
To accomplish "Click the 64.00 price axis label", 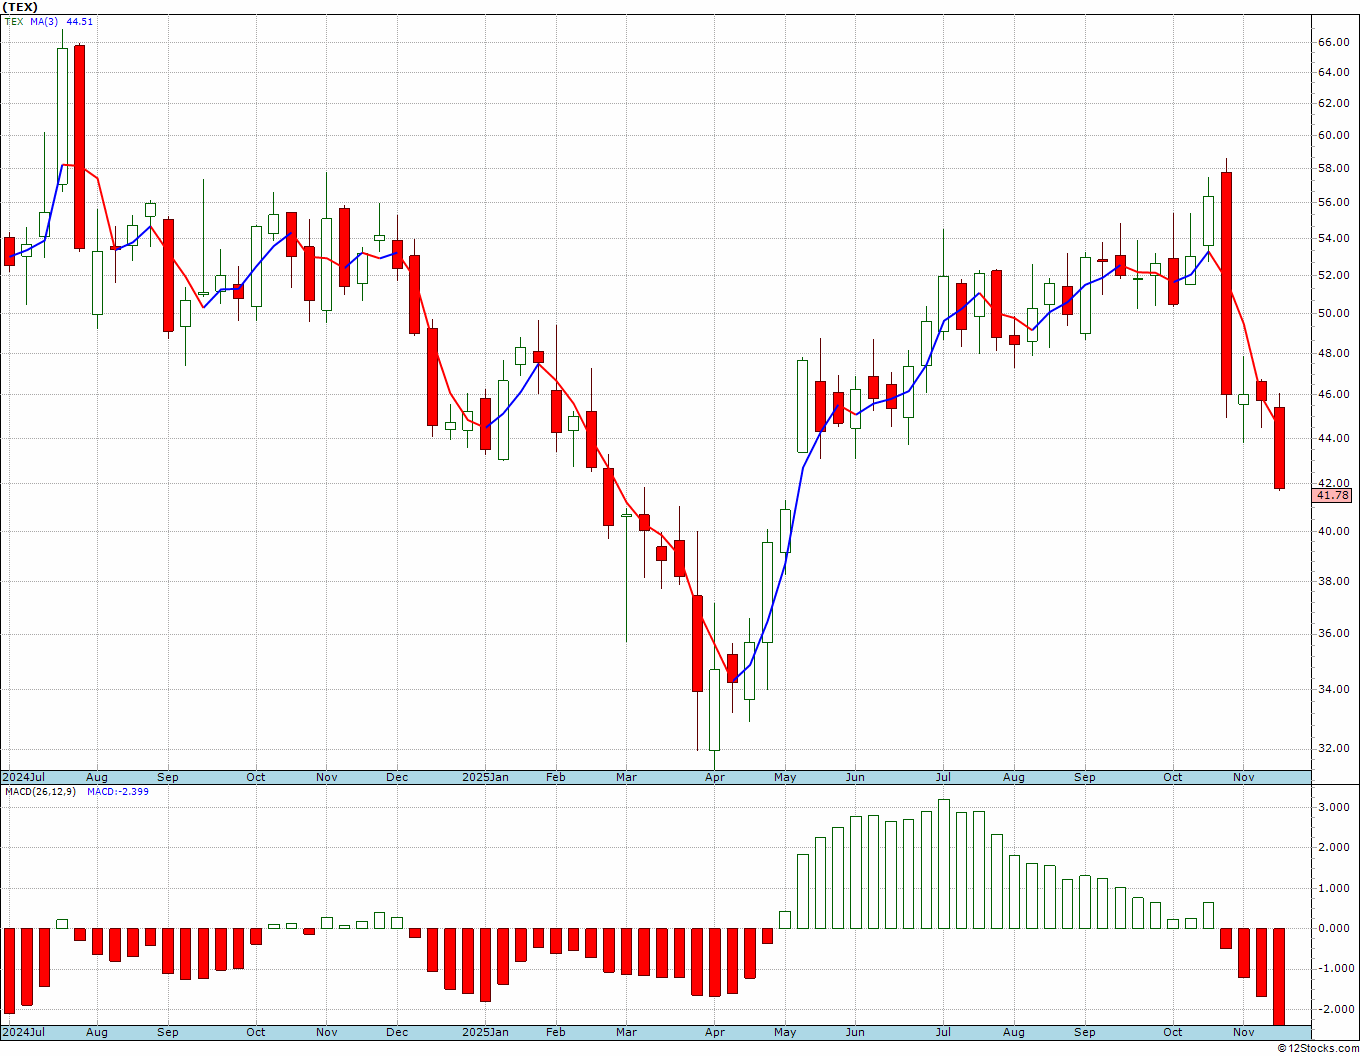I will coord(1333,72).
